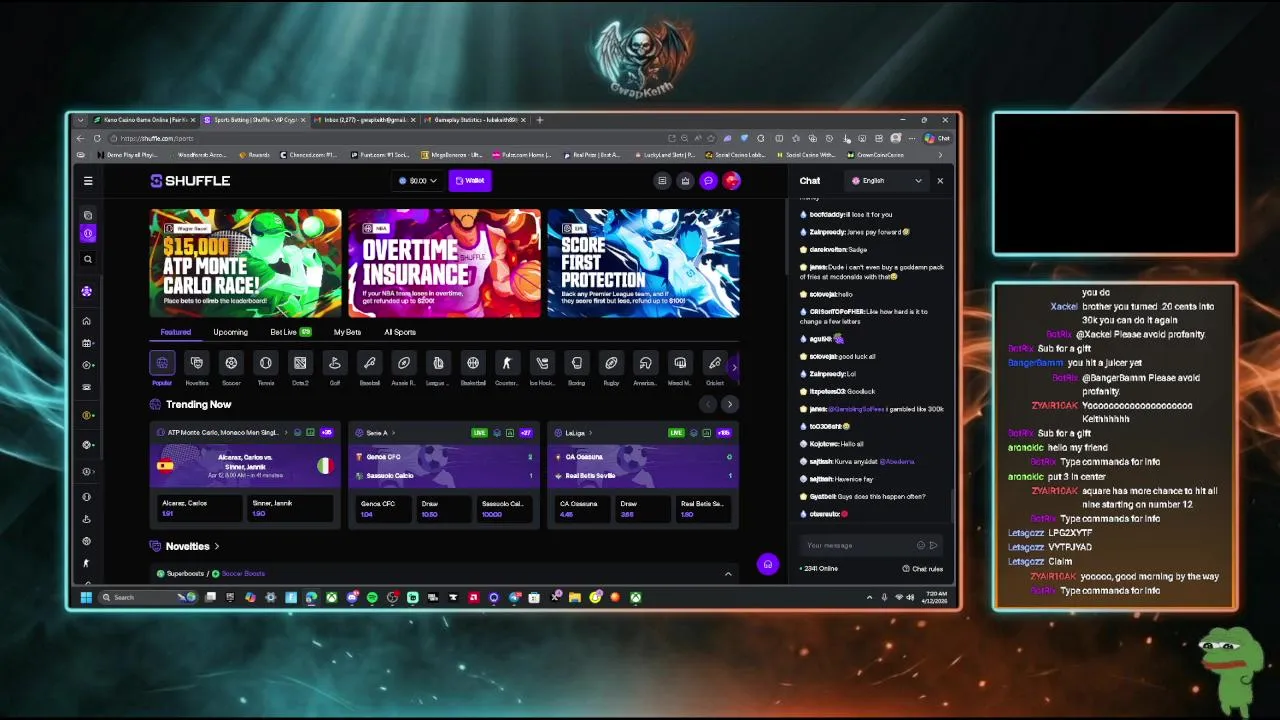Switch to the All Sports tab
Viewport: 1280px width, 720px height.
(x=400, y=332)
